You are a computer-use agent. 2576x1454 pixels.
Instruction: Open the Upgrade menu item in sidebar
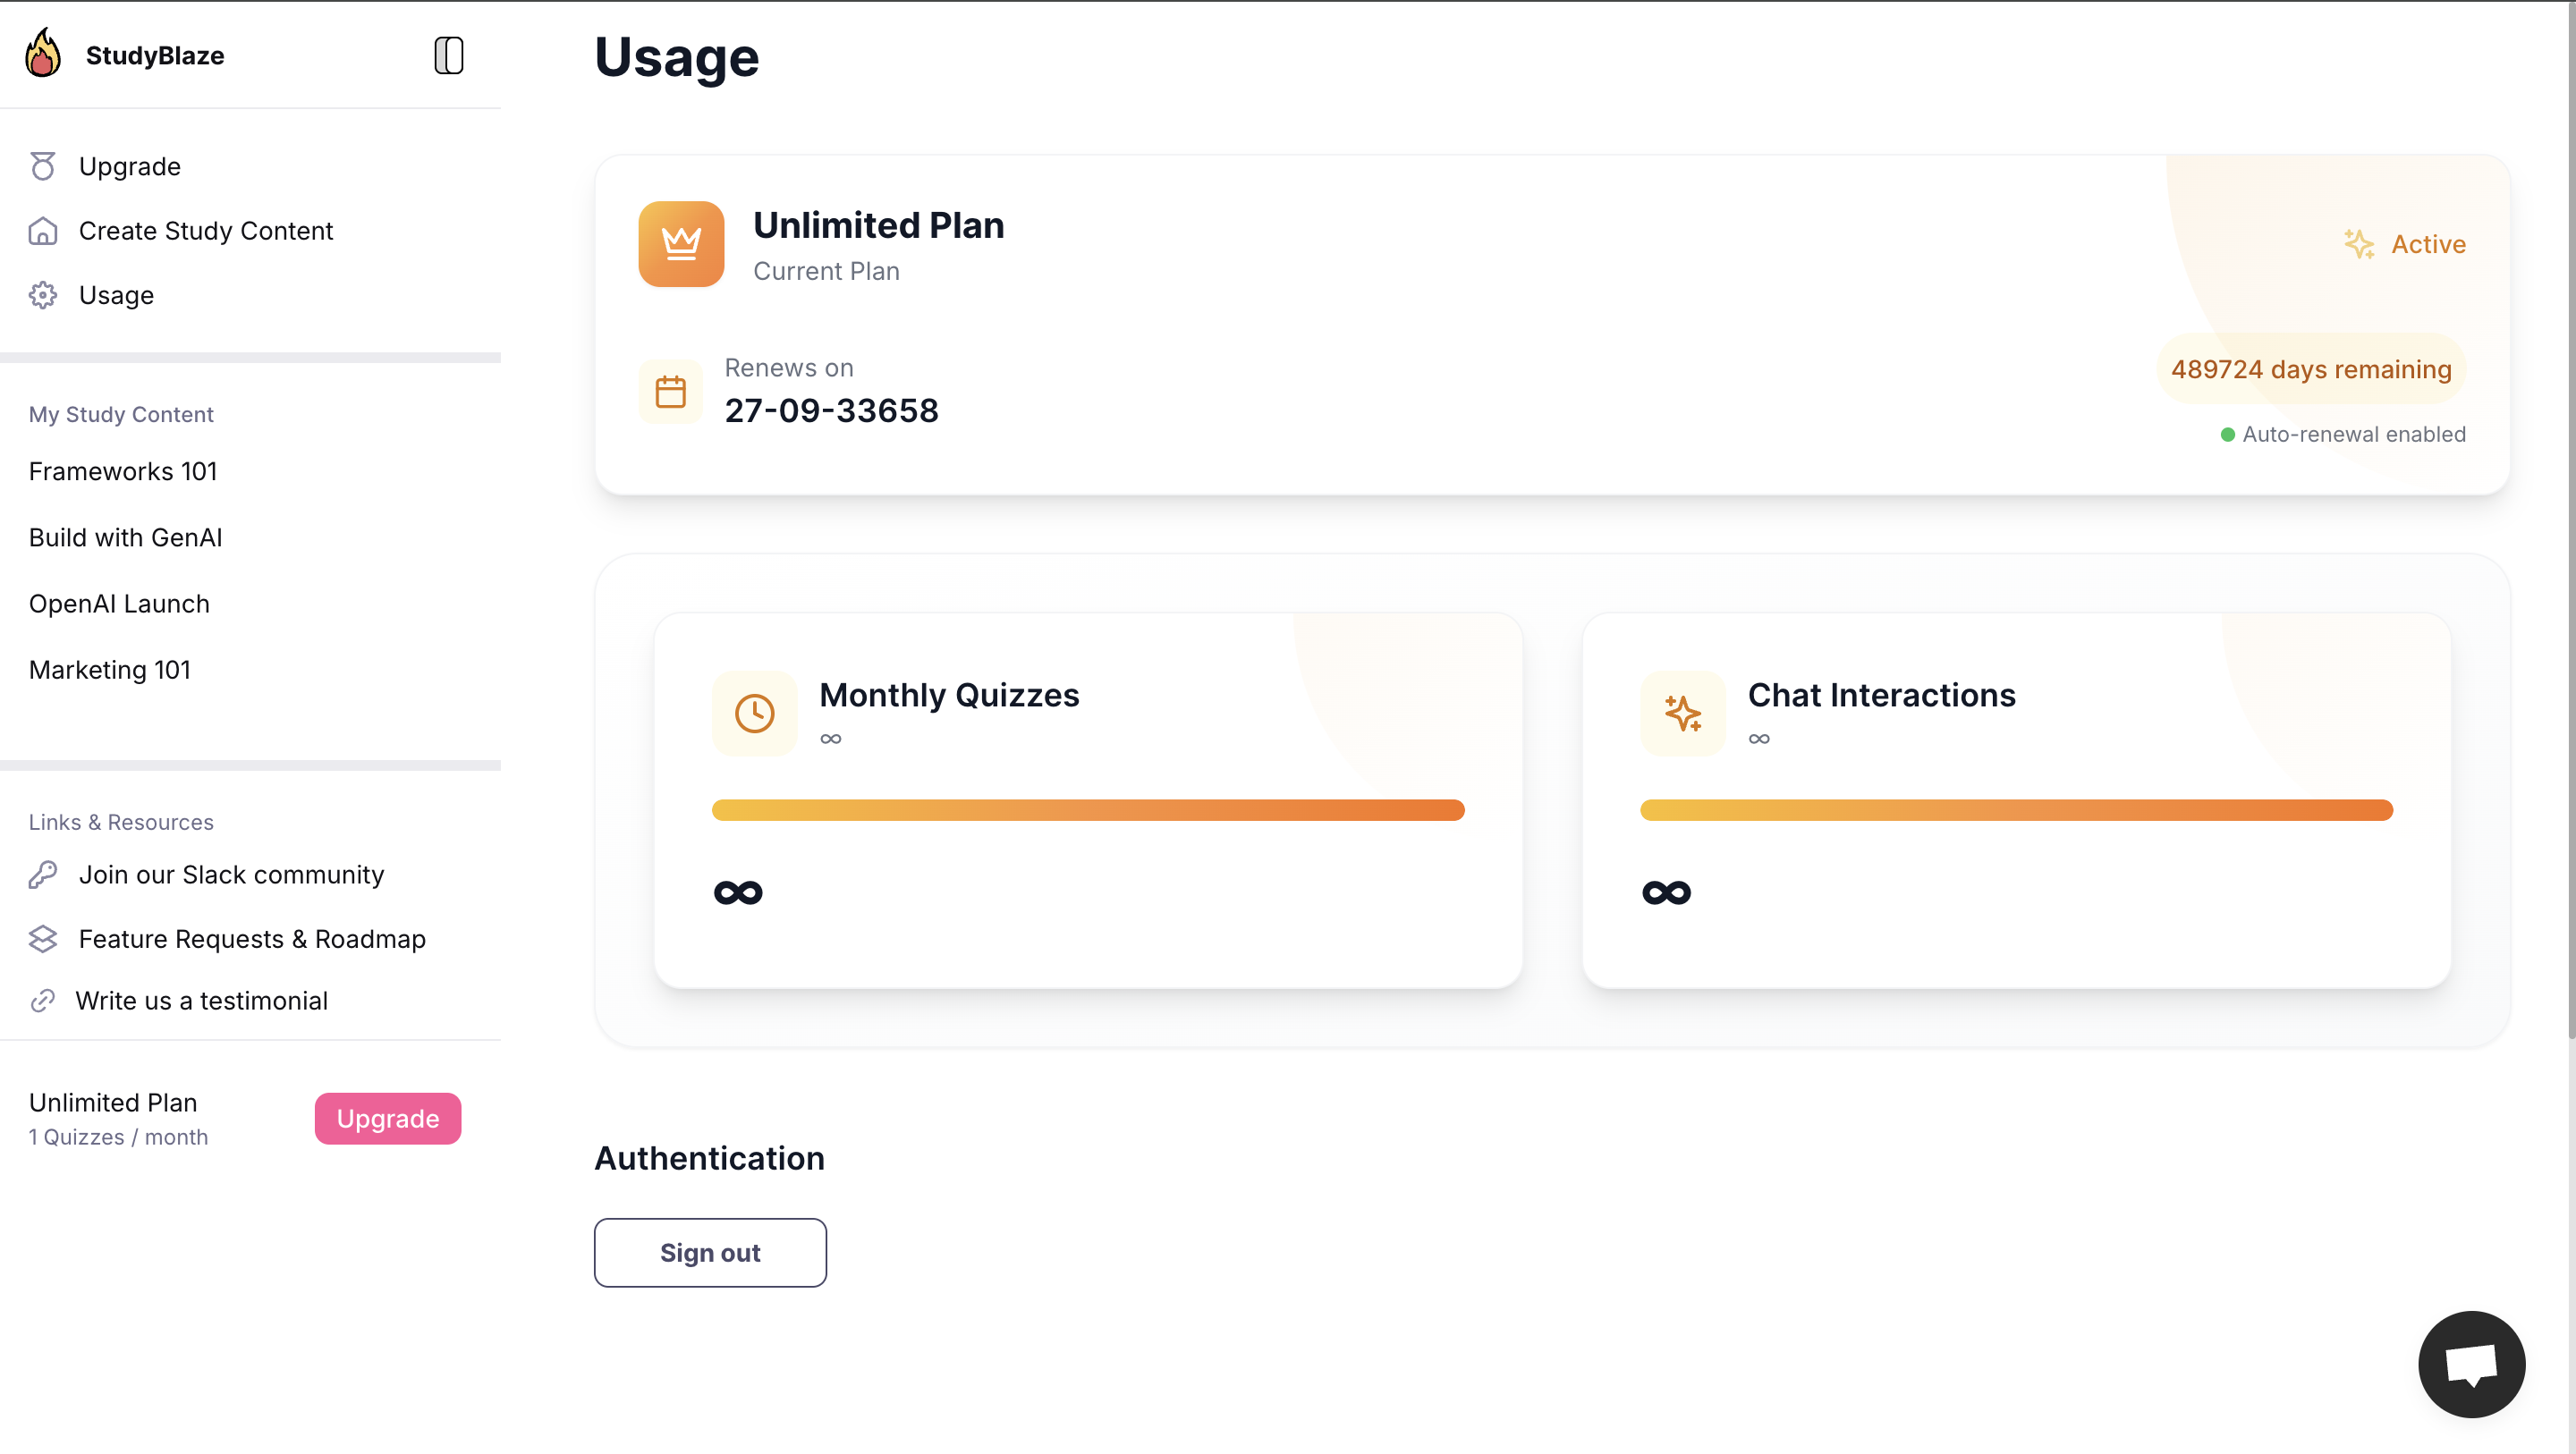(129, 166)
